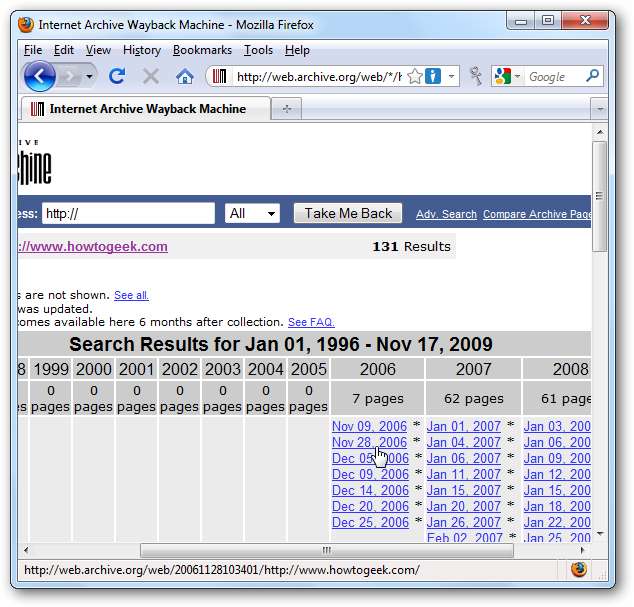Click the http:// address input field
This screenshot has width=634, height=607.
tap(128, 213)
